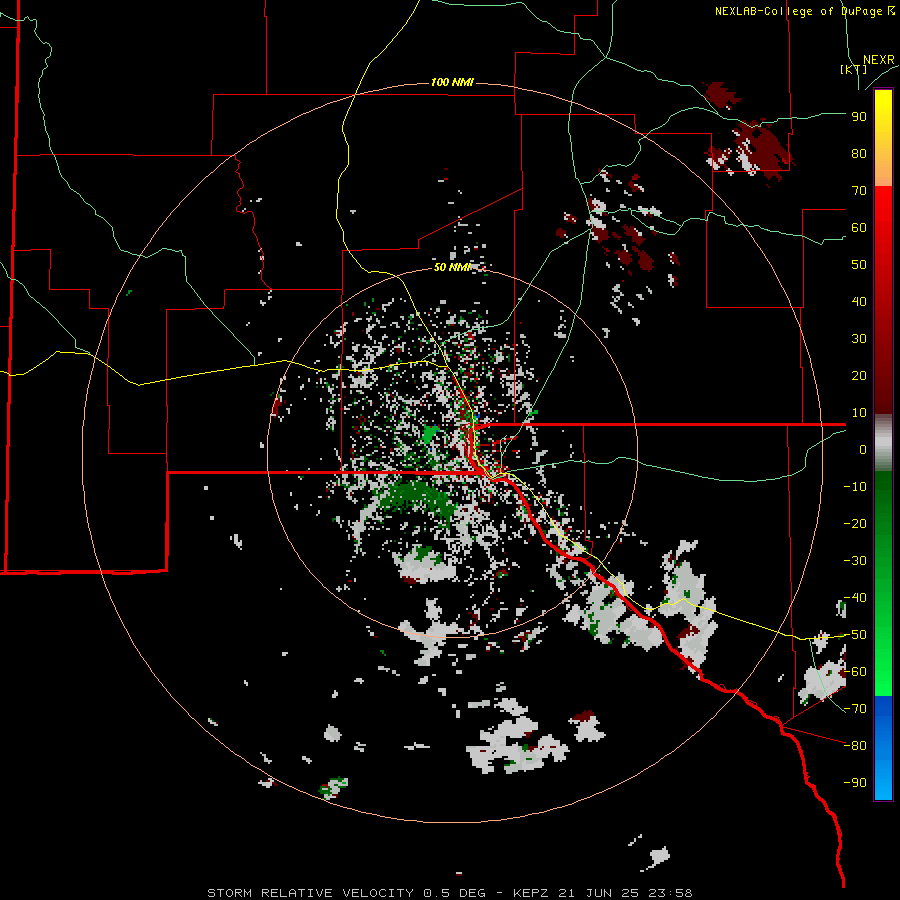
Task: Select the -70 value on velocity scale
Action: pos(855,709)
